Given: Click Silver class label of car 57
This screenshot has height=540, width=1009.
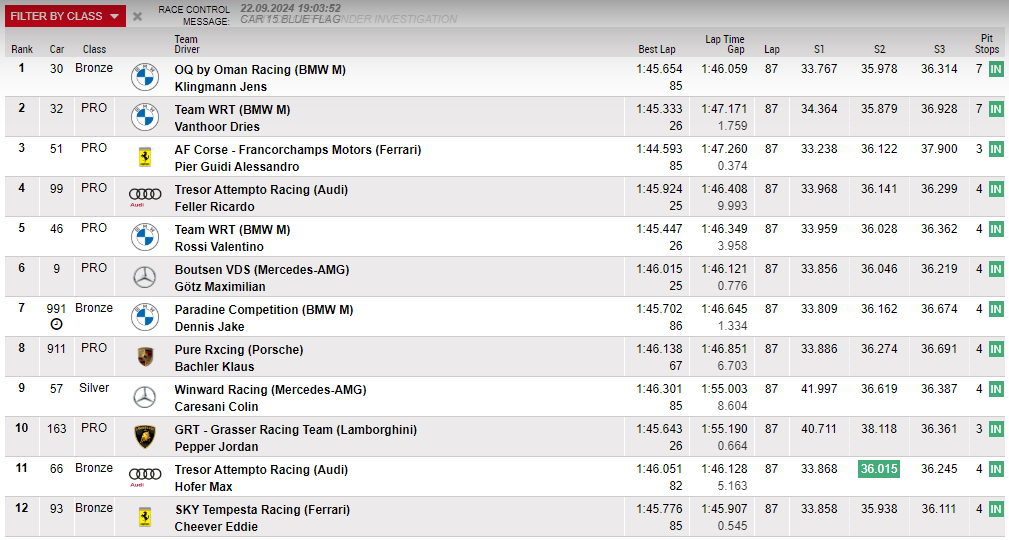Looking at the screenshot, I should tap(94, 387).
